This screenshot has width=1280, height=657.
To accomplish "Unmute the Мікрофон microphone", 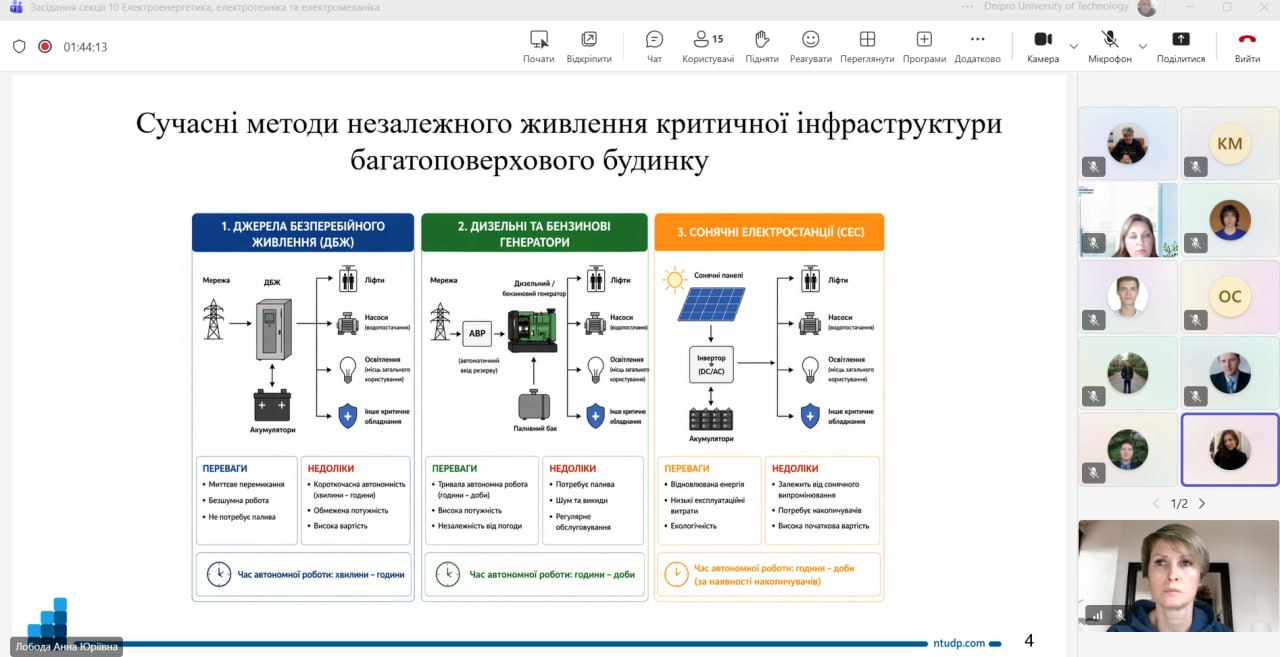I will point(1110,45).
